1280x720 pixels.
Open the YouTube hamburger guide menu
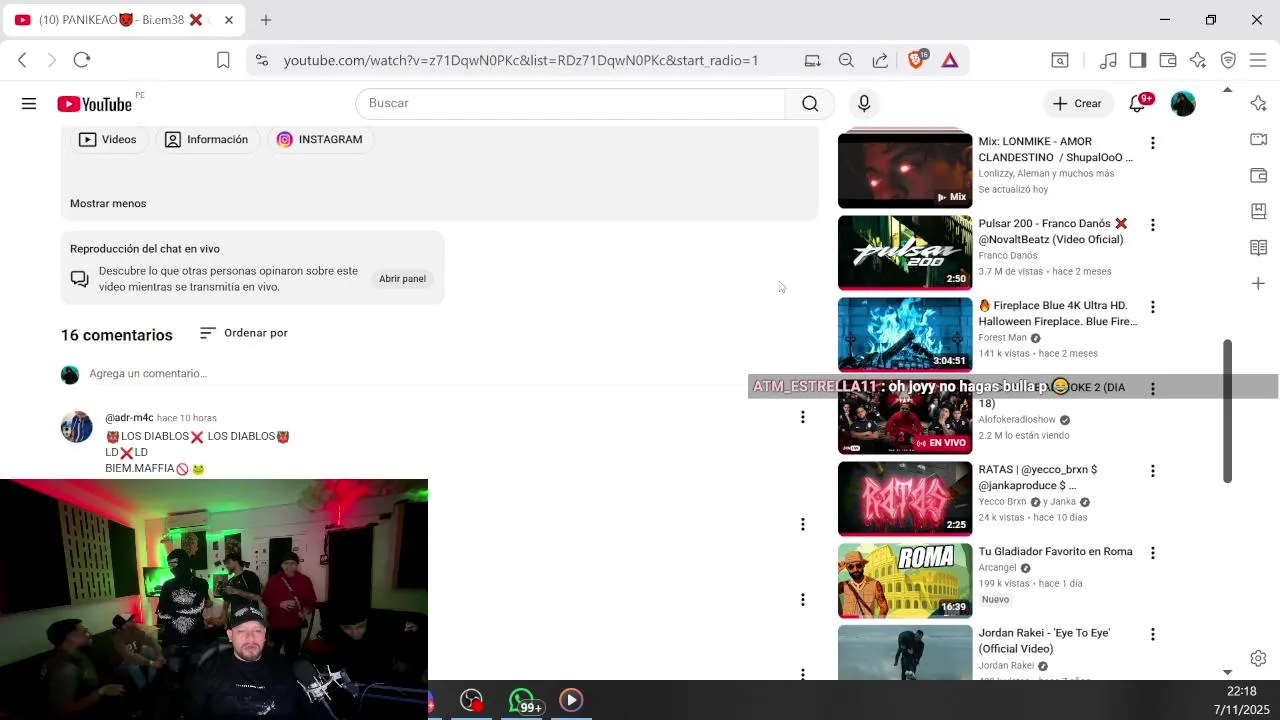click(x=29, y=103)
